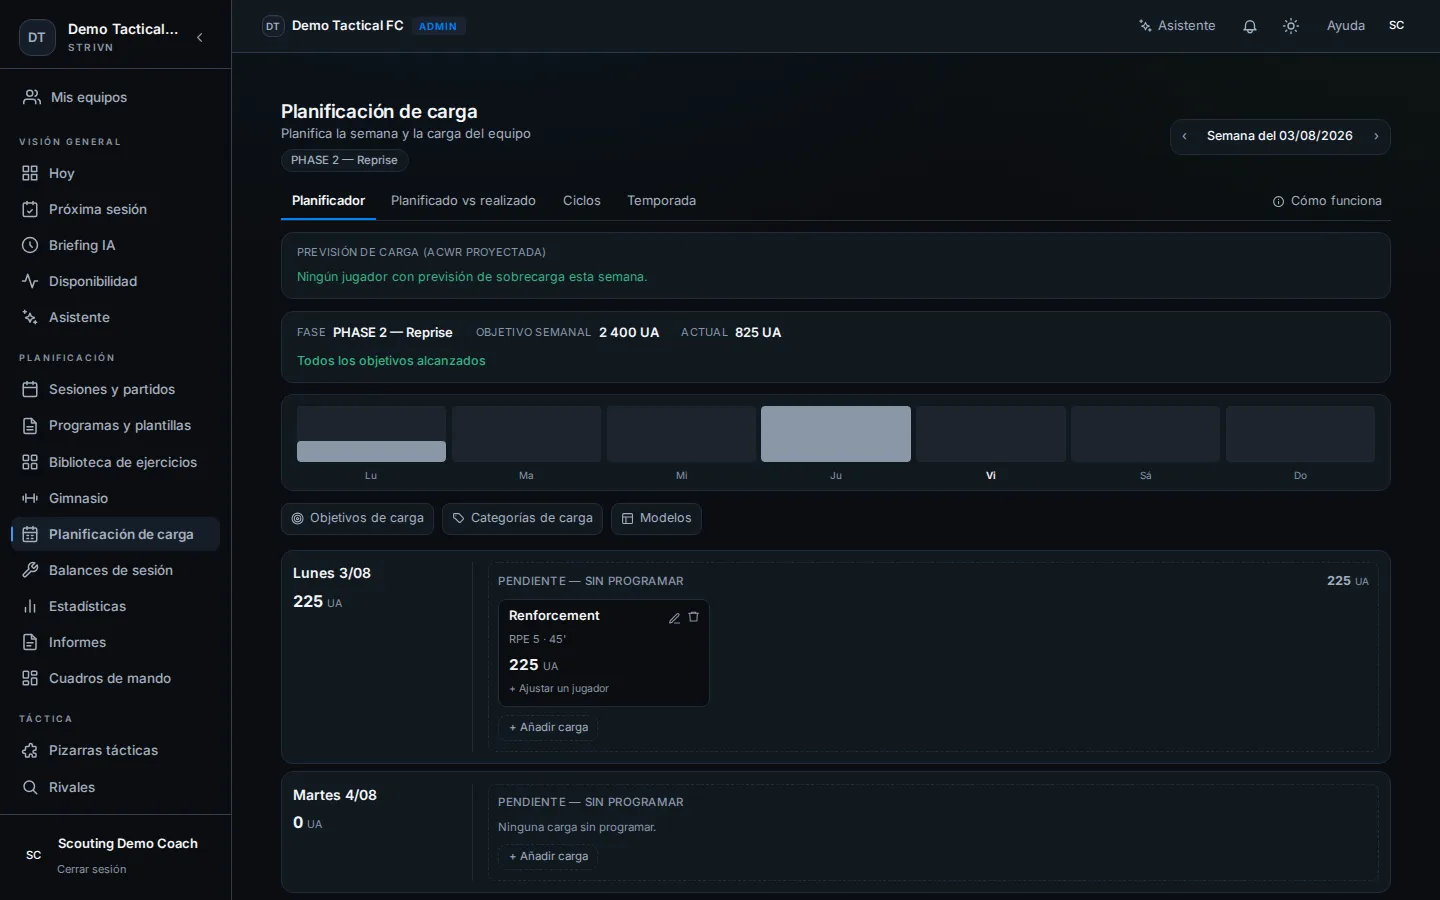Go to next week arrow
This screenshot has width=1440, height=900.
pos(1376,136)
